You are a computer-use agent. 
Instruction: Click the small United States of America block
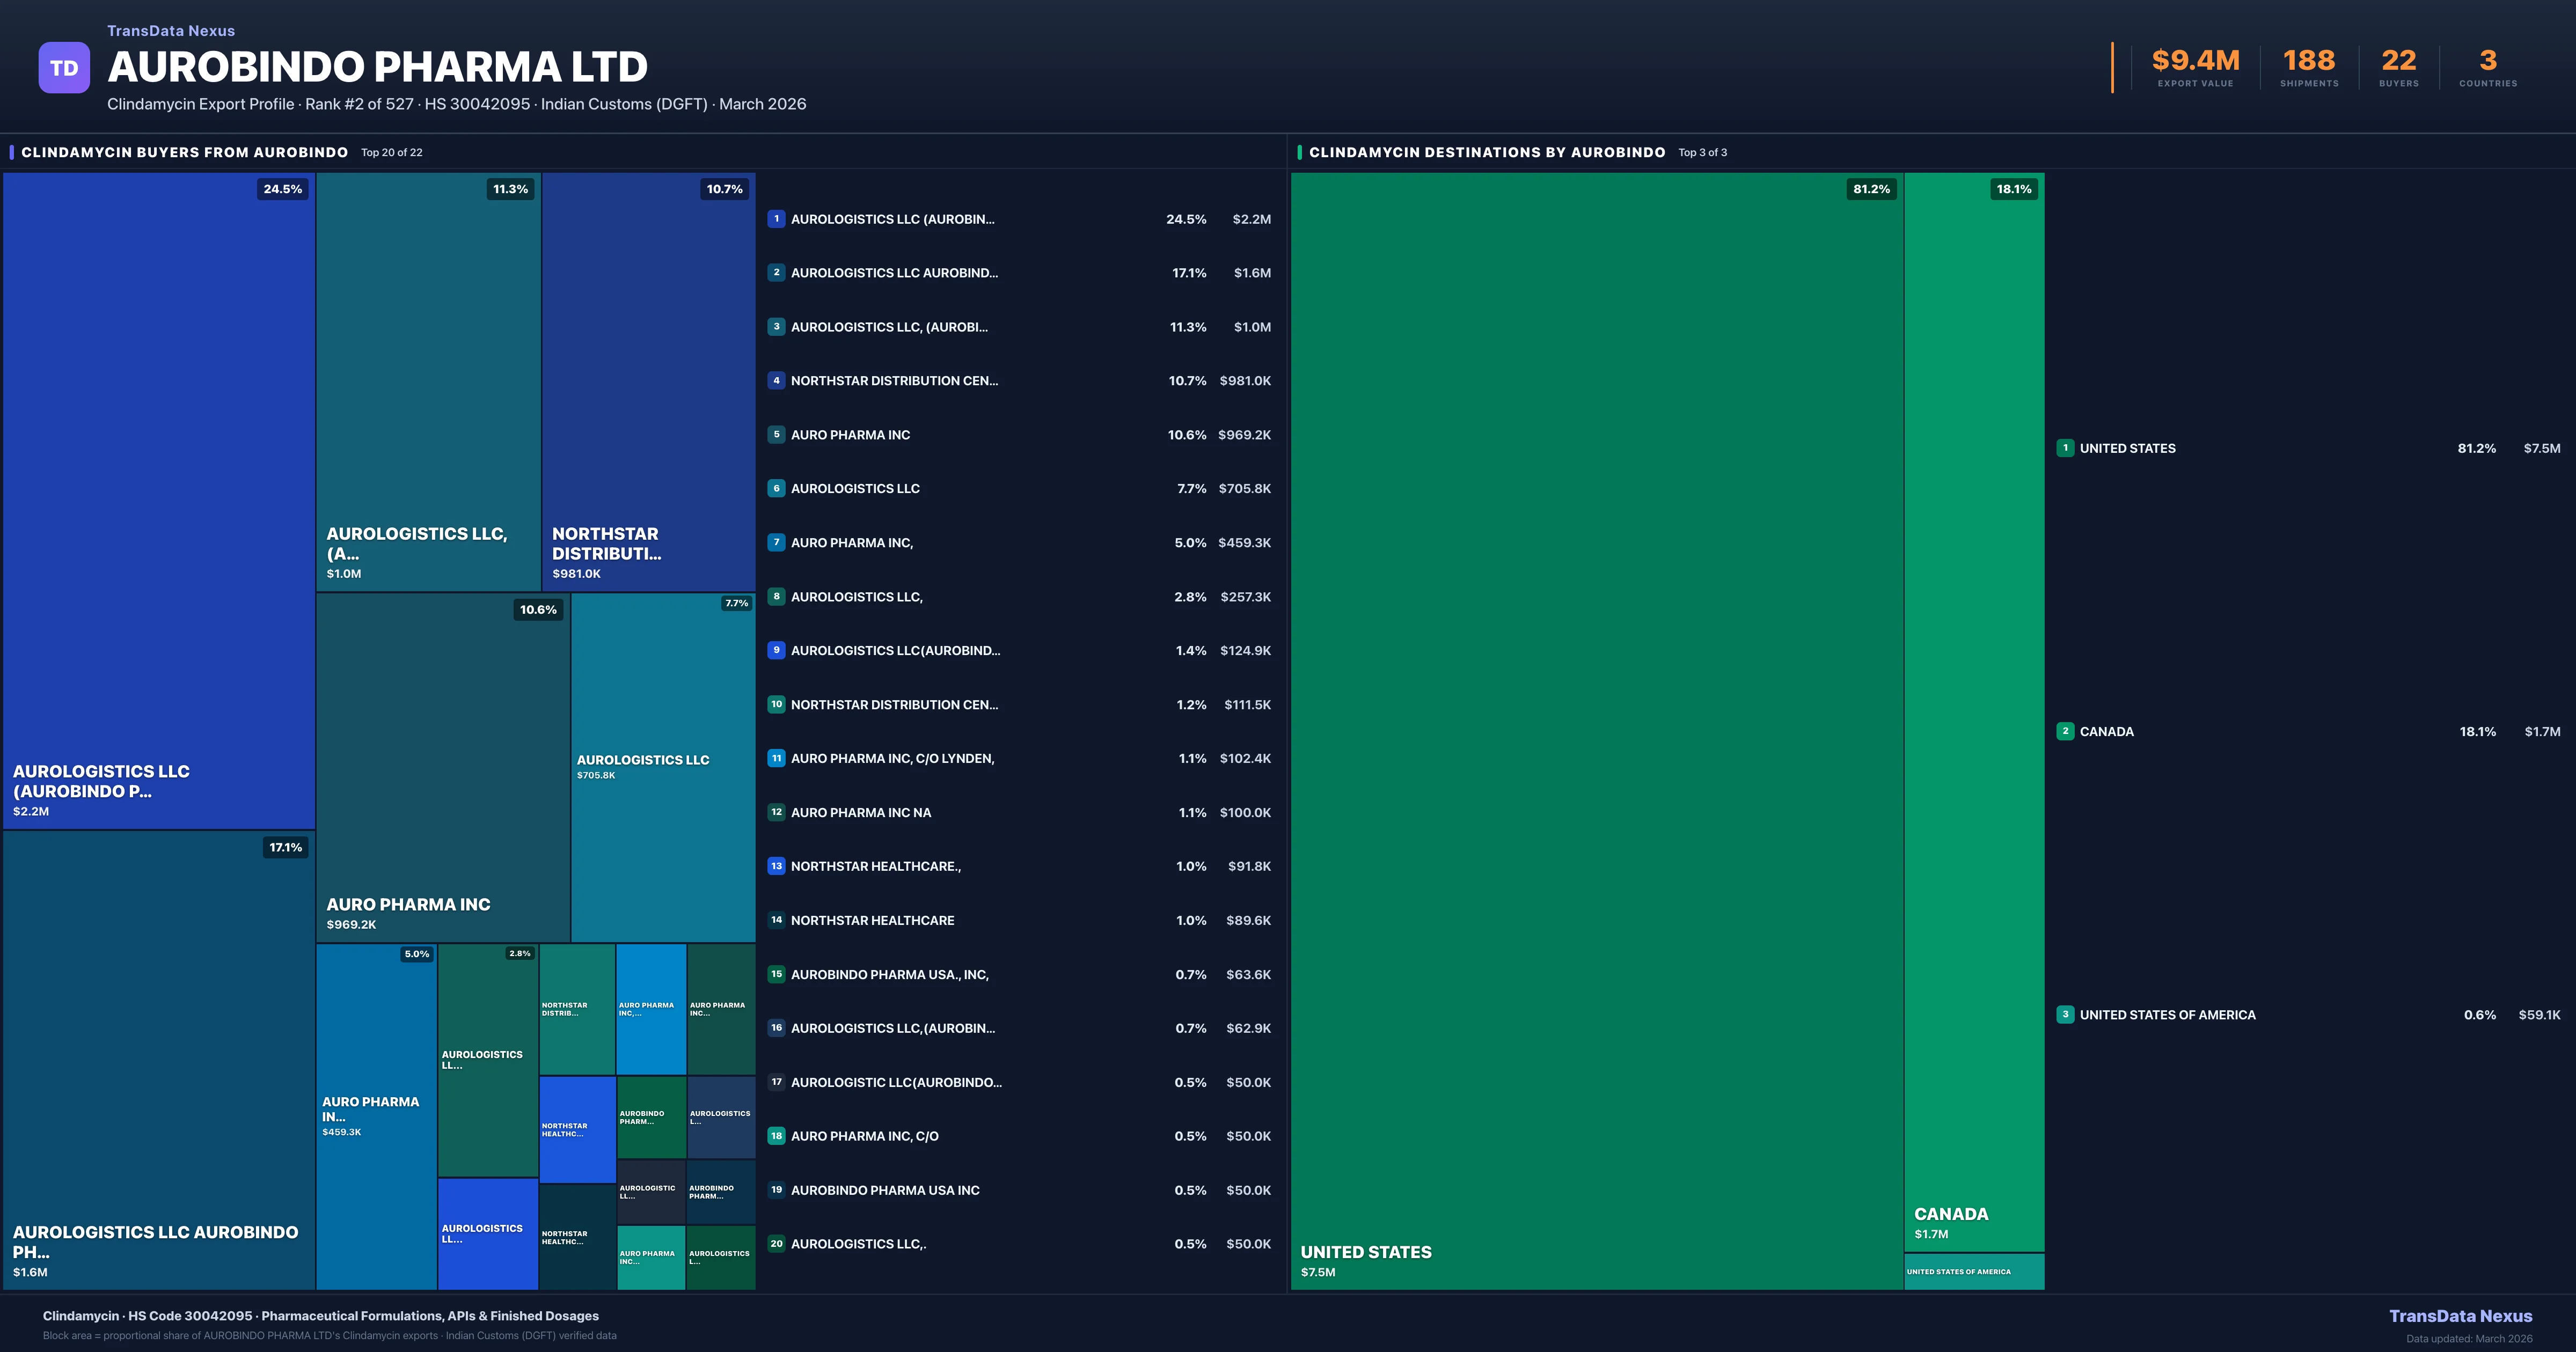point(1974,1272)
